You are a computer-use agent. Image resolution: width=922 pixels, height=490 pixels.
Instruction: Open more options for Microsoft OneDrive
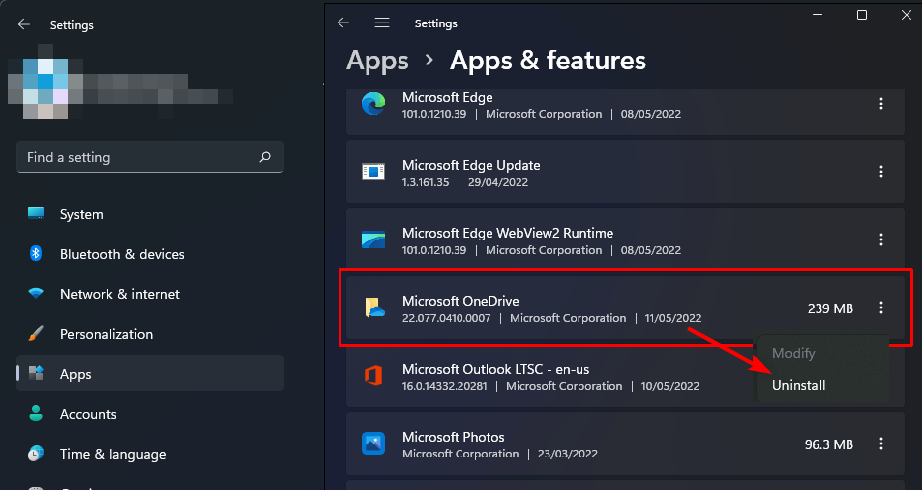(881, 308)
